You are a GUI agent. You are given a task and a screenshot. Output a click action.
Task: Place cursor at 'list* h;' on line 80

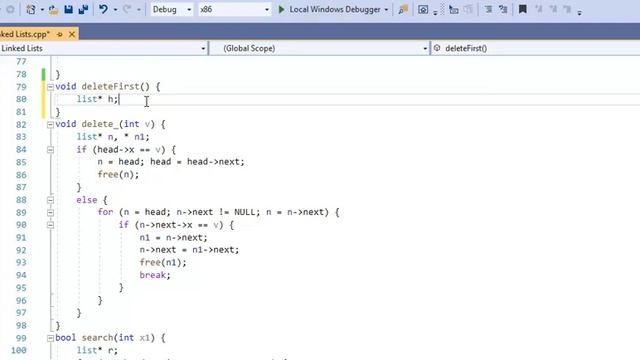point(97,99)
